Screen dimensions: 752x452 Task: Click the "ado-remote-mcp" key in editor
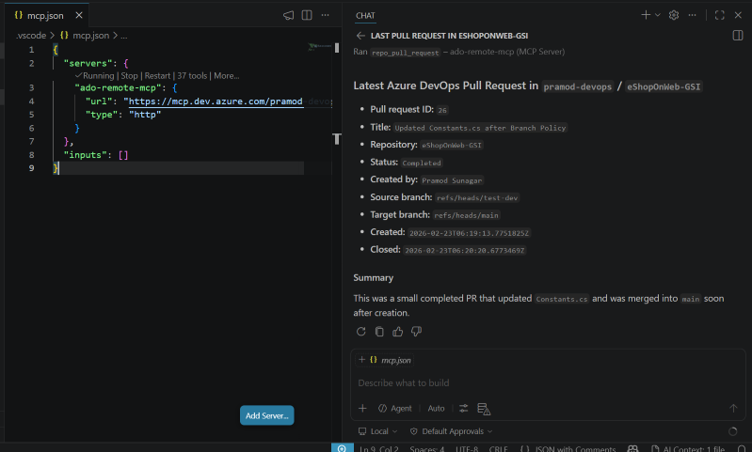click(118, 88)
